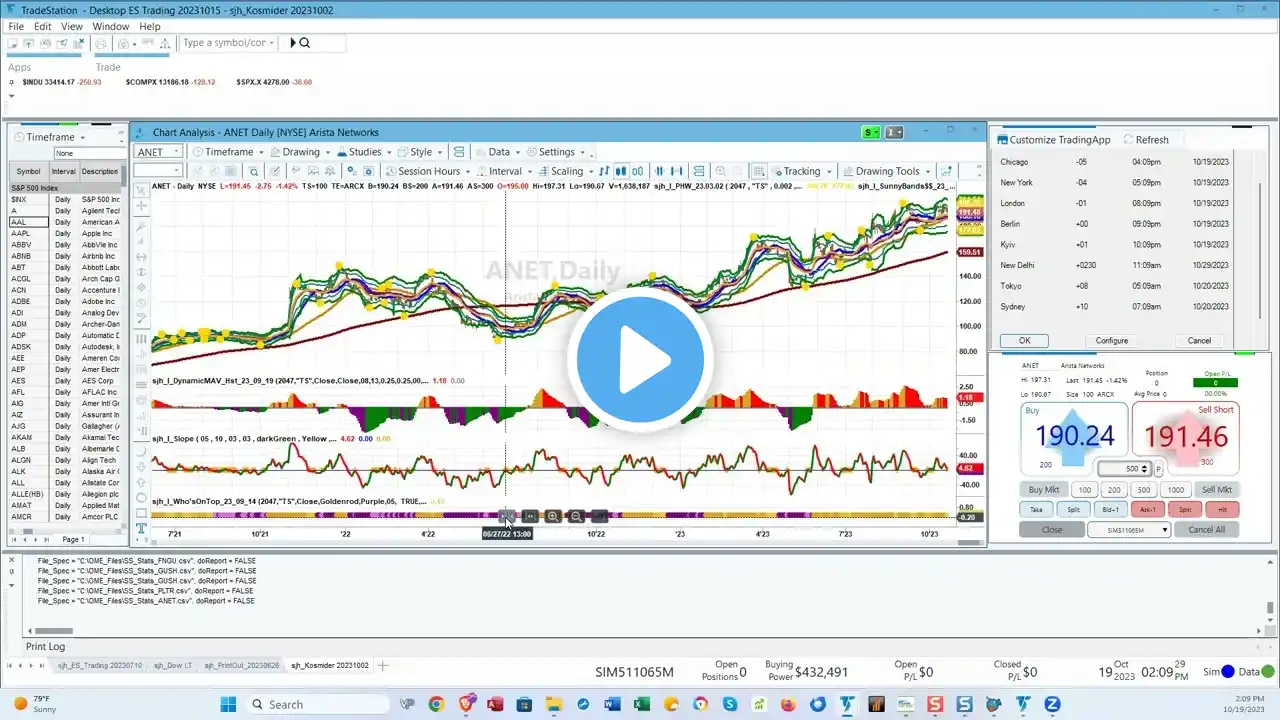
Task: Click OK in the clock panel
Action: tap(1024, 341)
